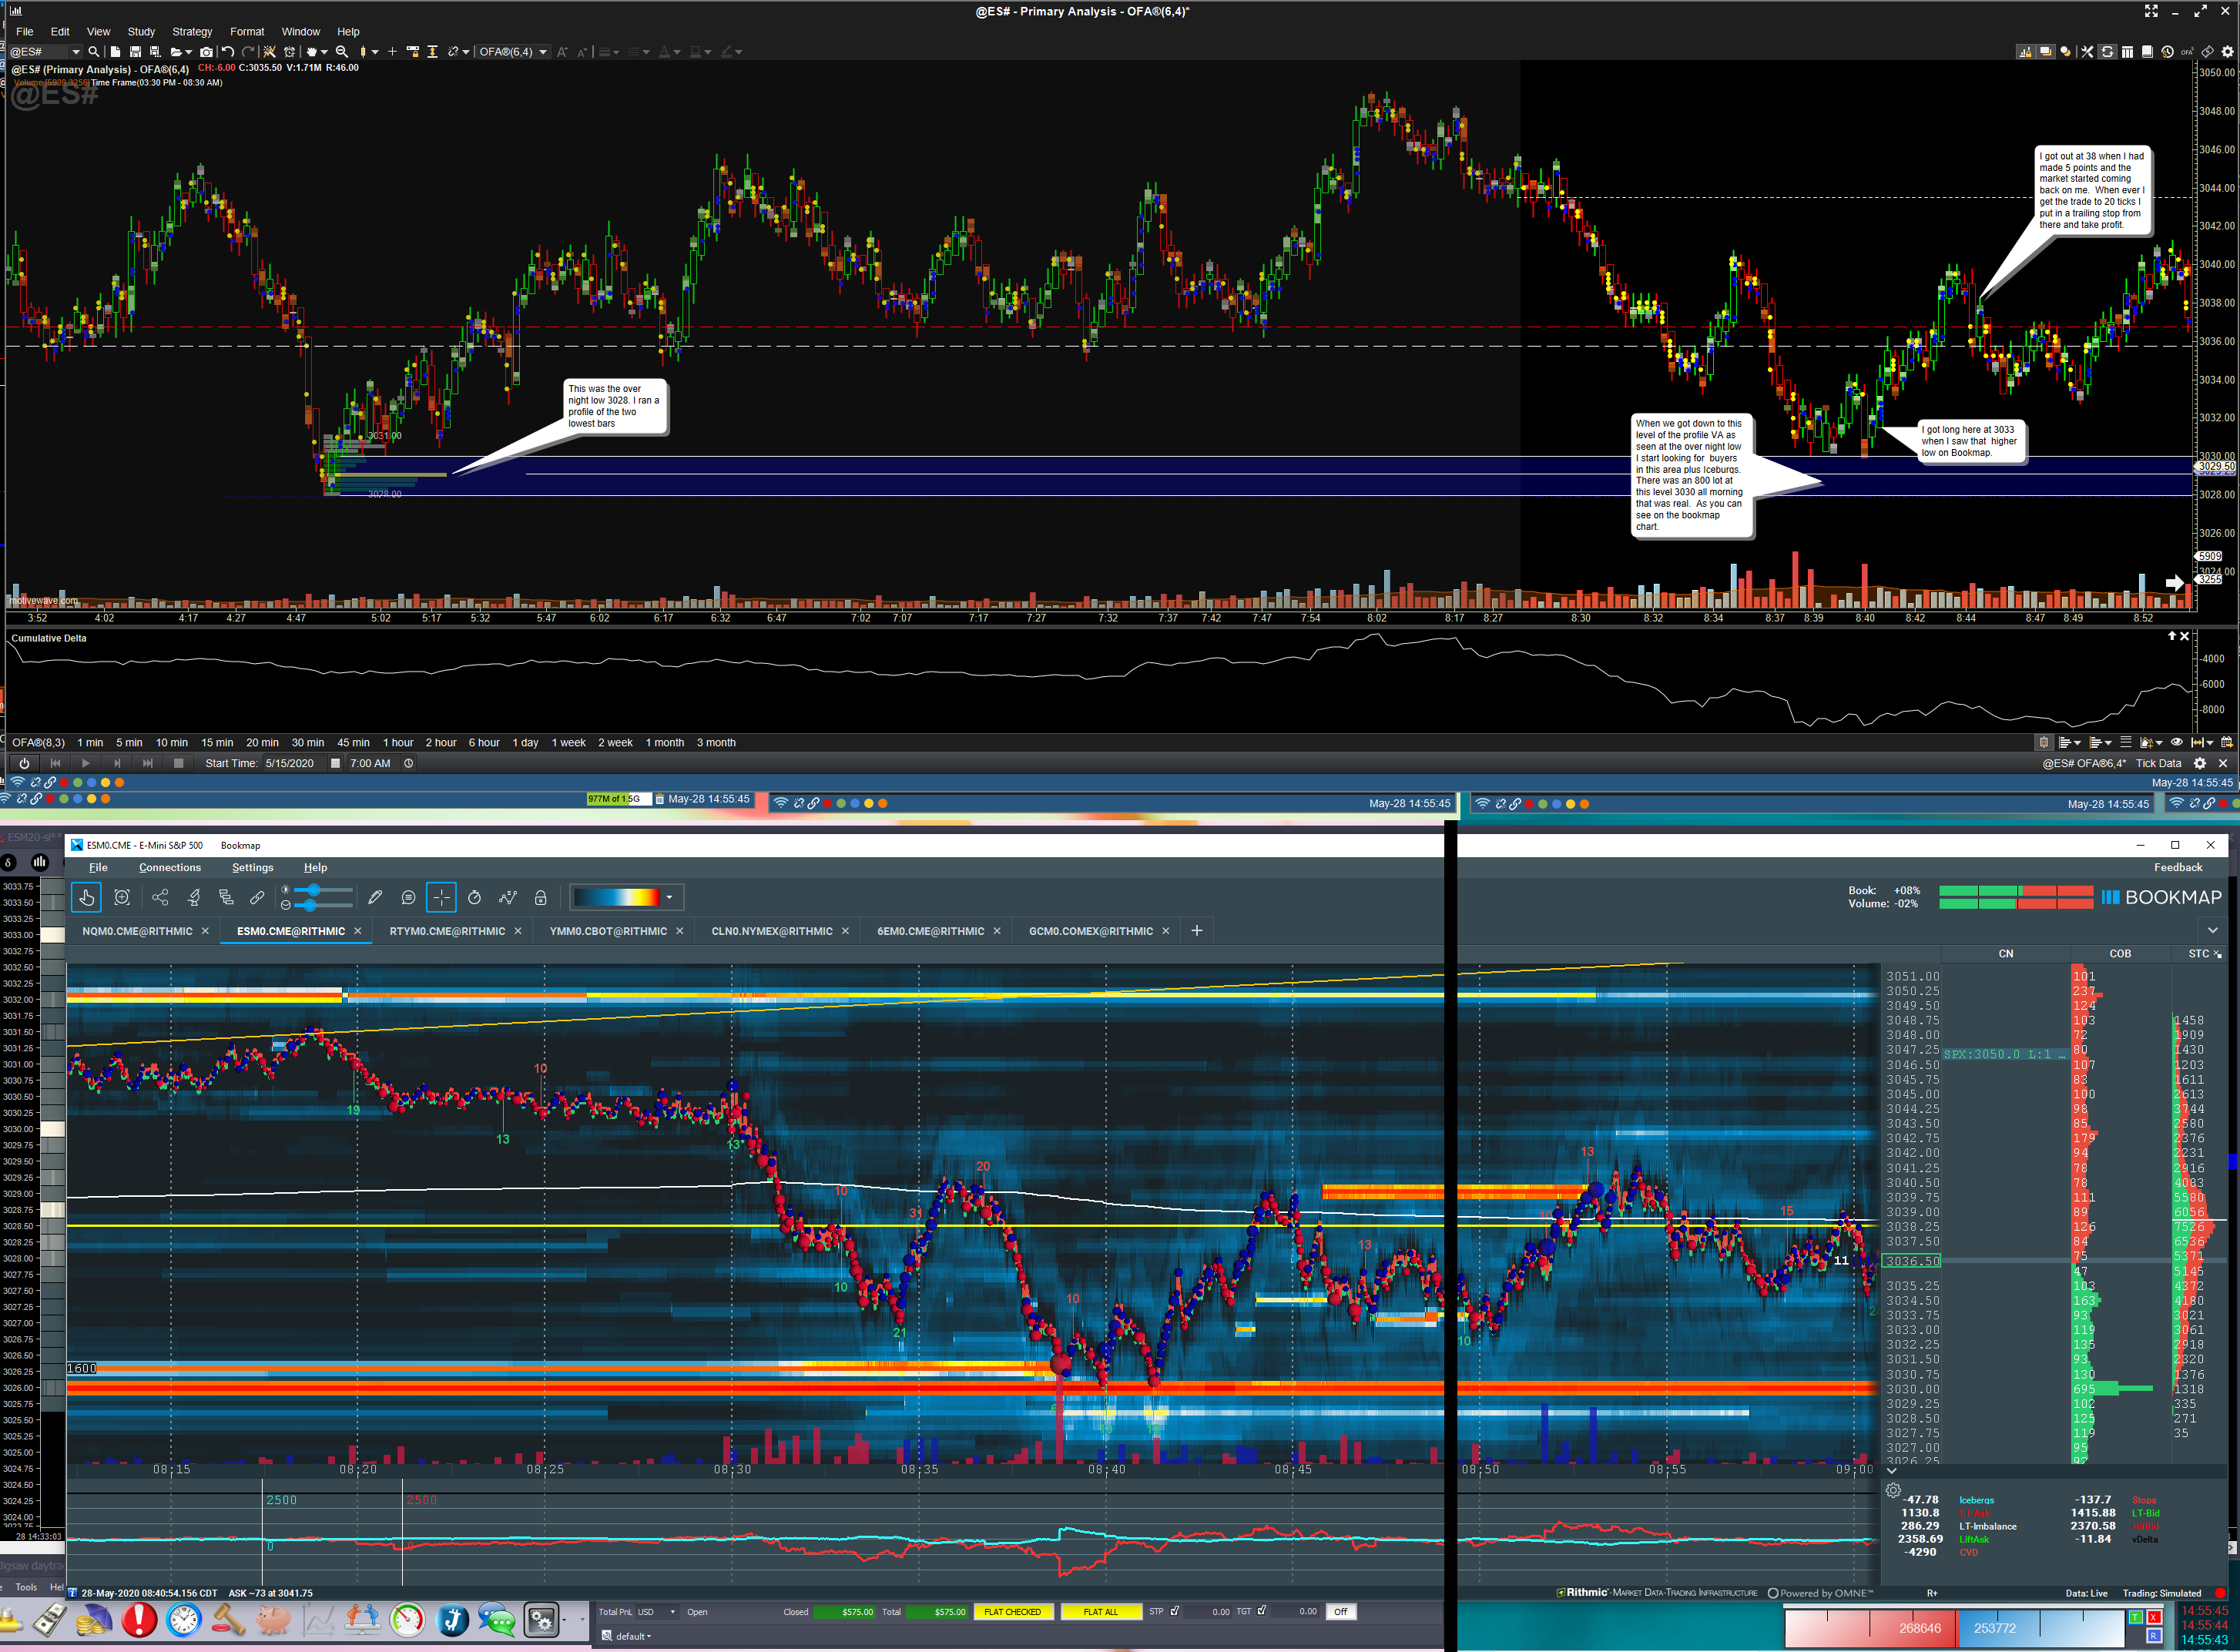Click the Bookmap zoom-in frame icon

click(122, 898)
